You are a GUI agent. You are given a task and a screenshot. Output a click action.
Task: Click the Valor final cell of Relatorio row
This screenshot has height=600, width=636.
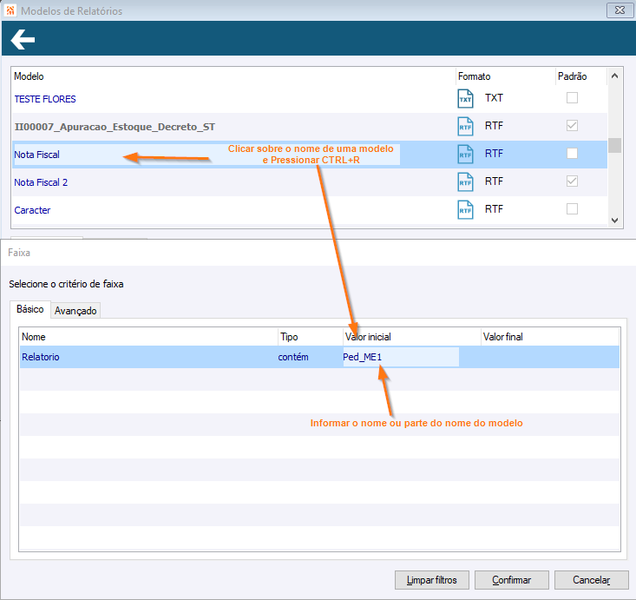[550, 357]
